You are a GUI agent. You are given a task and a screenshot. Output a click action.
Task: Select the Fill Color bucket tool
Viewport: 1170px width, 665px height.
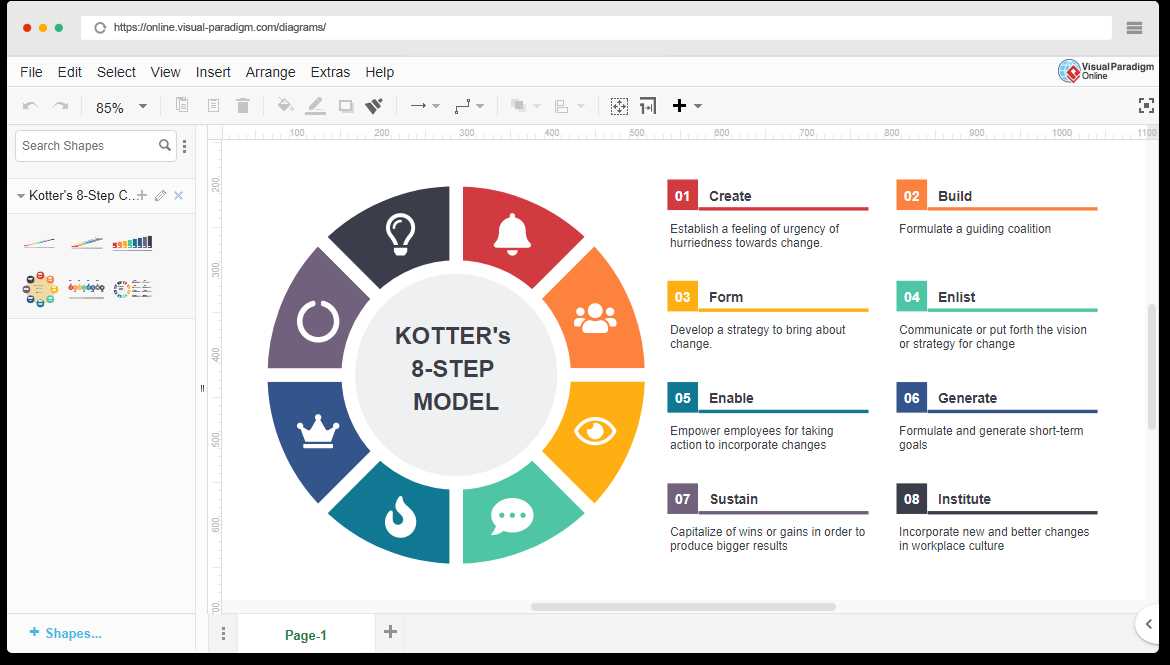[x=284, y=106]
